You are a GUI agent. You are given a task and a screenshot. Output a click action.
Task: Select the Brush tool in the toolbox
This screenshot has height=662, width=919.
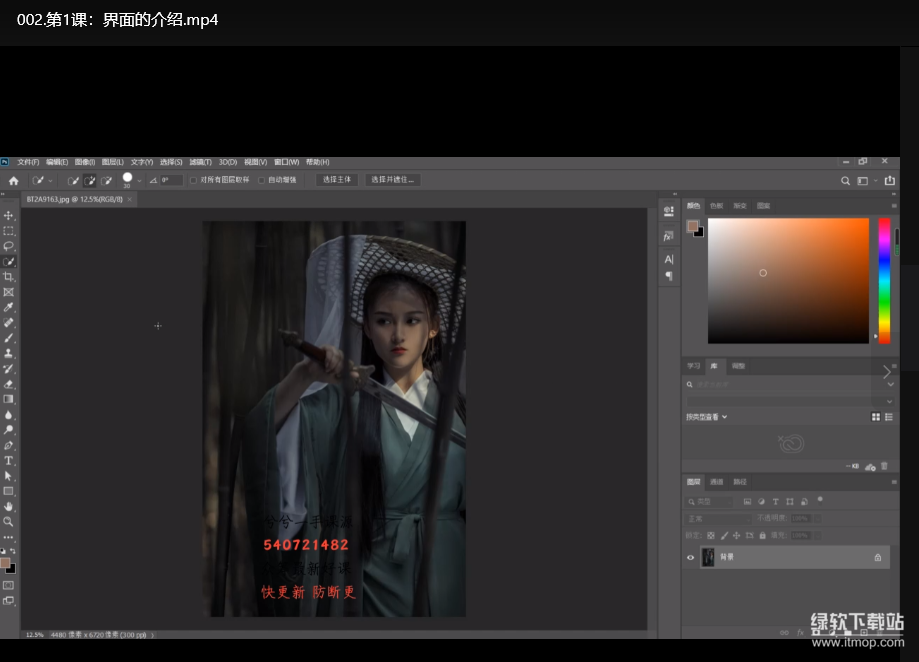coord(8,338)
